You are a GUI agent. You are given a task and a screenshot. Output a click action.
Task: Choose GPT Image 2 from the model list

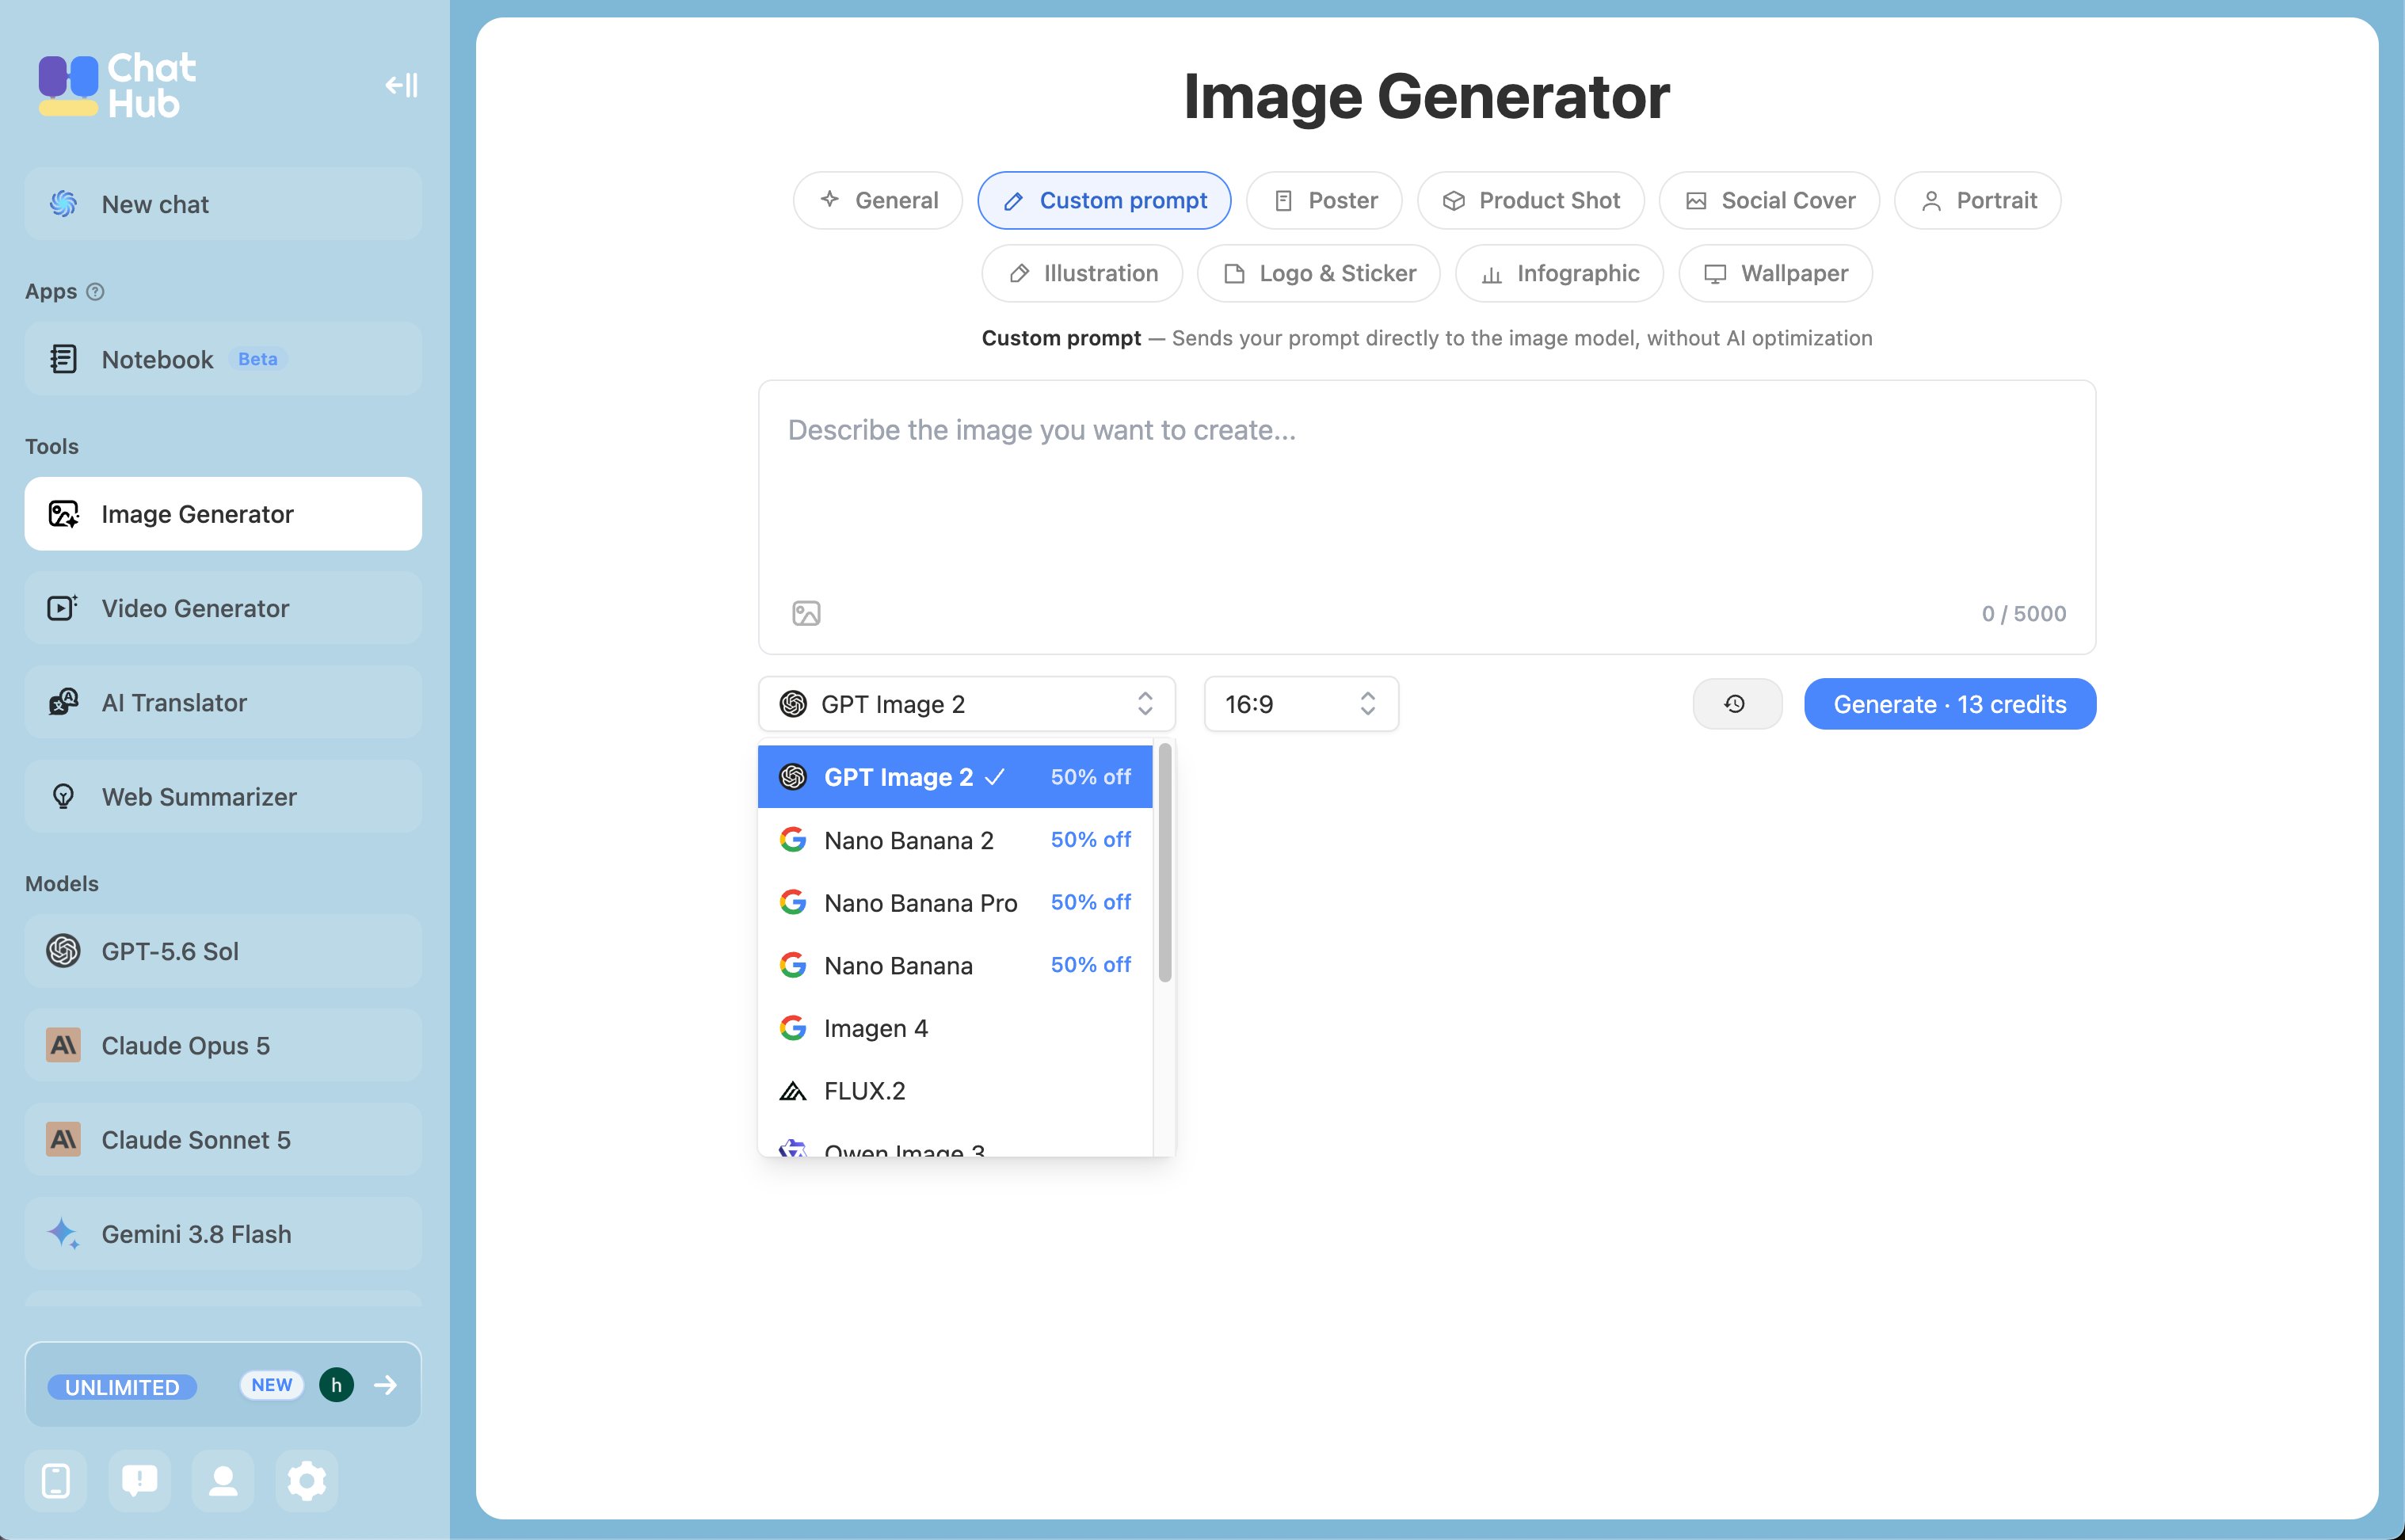pos(955,777)
